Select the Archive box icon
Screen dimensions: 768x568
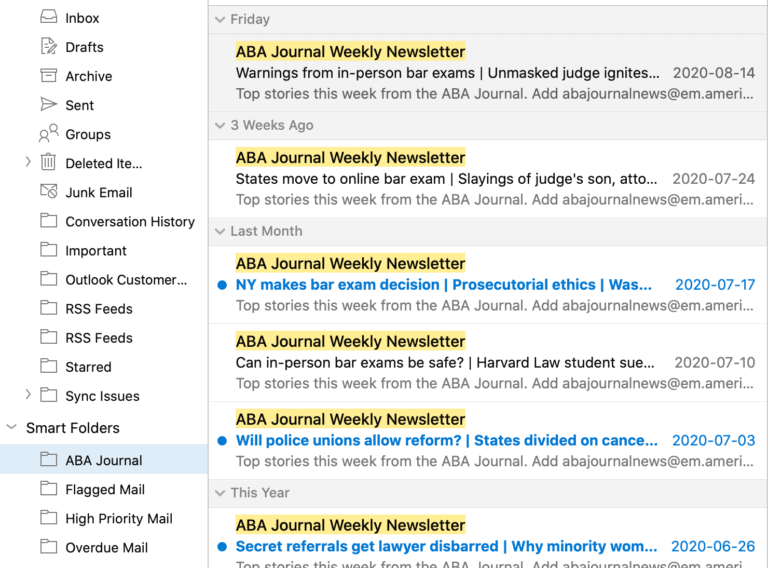click(x=48, y=75)
